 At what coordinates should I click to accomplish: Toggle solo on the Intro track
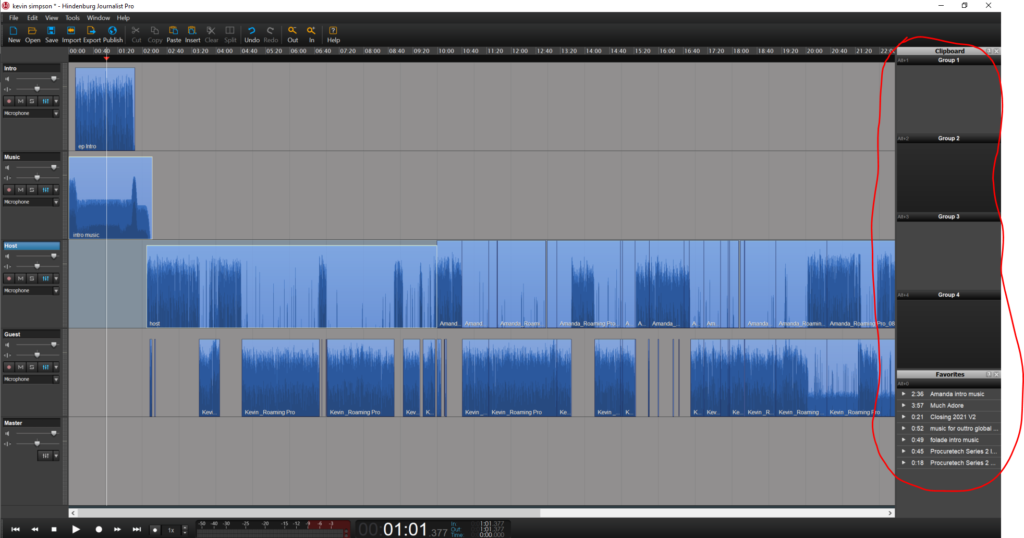[32, 101]
